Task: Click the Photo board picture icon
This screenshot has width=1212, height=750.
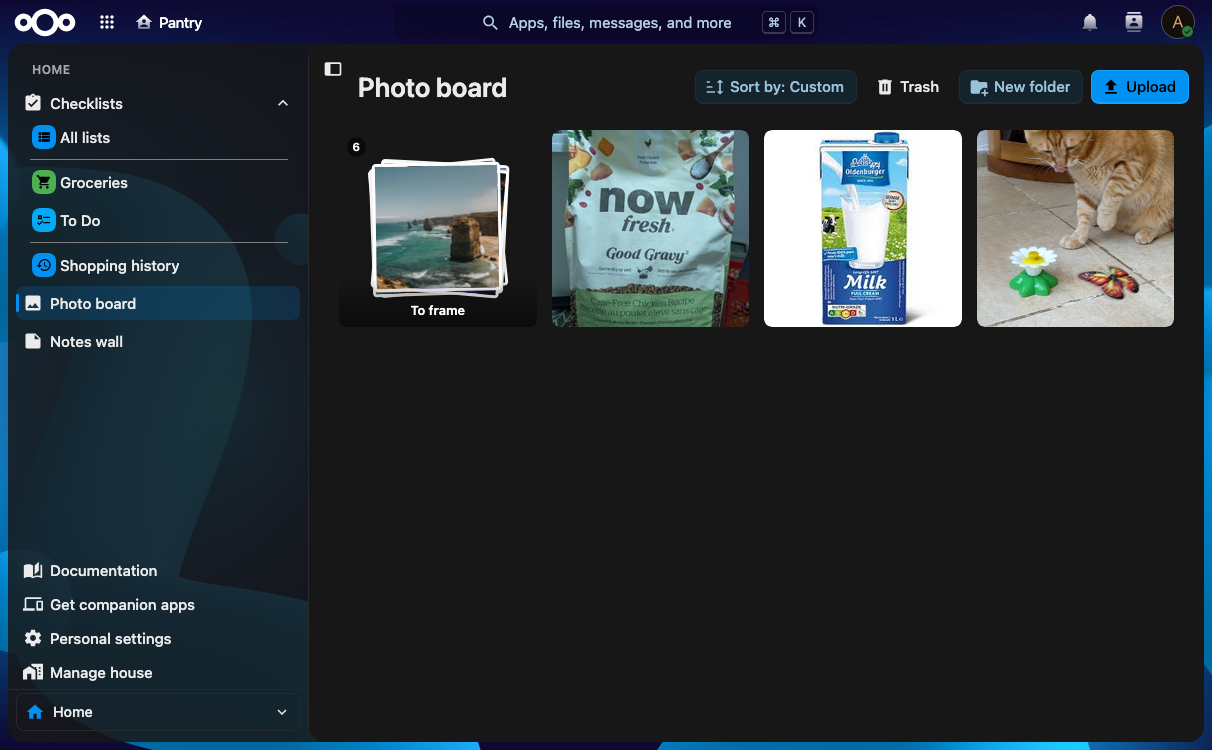Action: point(33,303)
